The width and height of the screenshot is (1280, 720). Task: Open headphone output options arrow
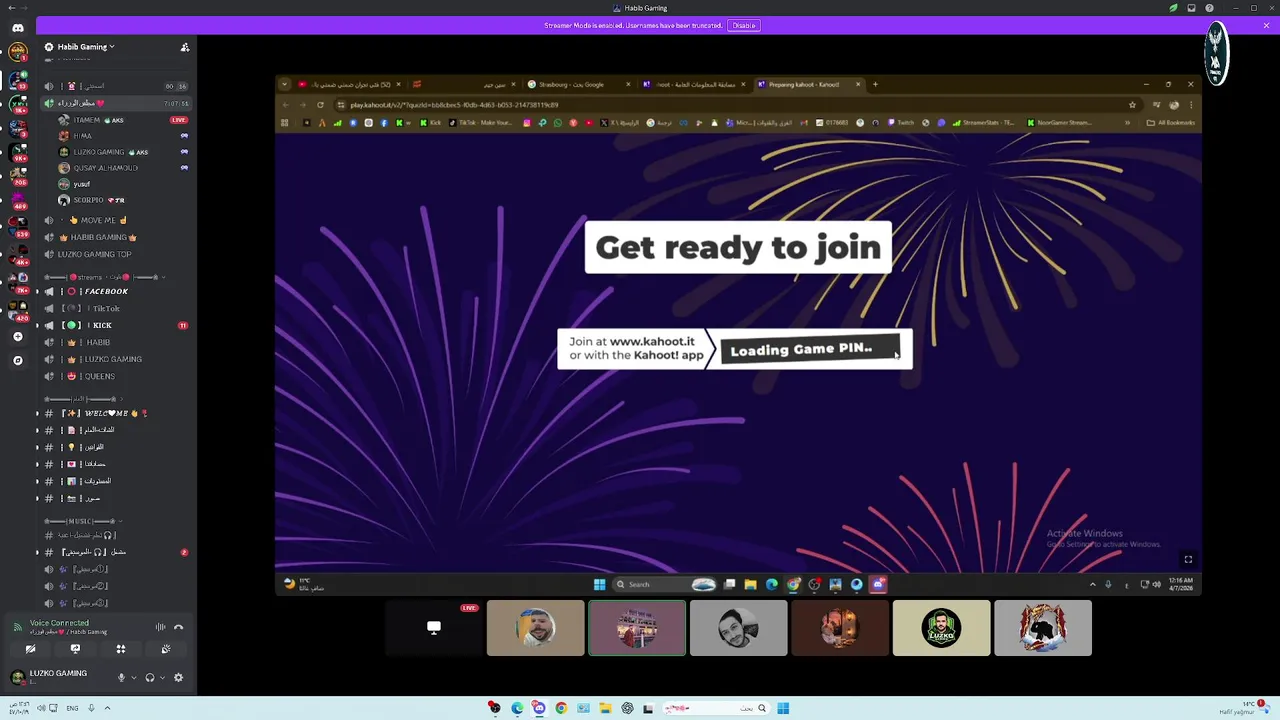(x=162, y=677)
